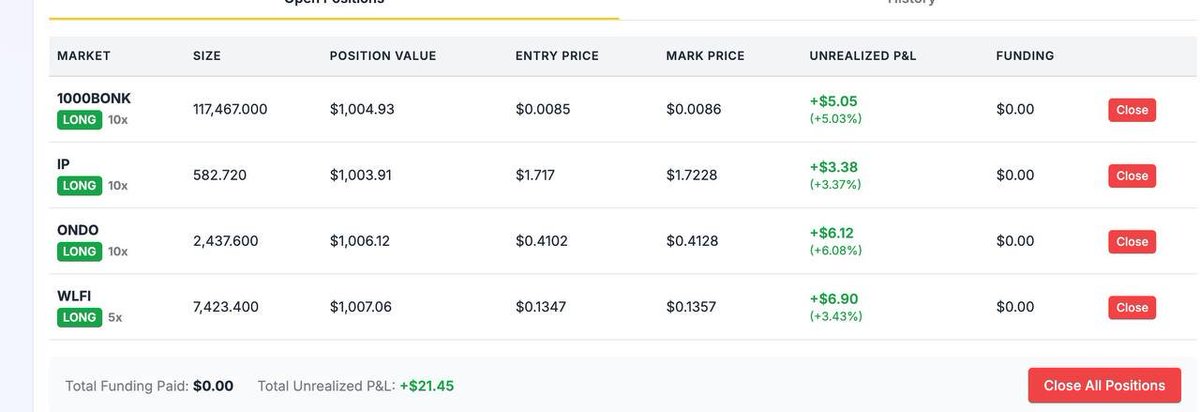Click the Market column header
The width and height of the screenshot is (1200, 412).
coord(84,56)
